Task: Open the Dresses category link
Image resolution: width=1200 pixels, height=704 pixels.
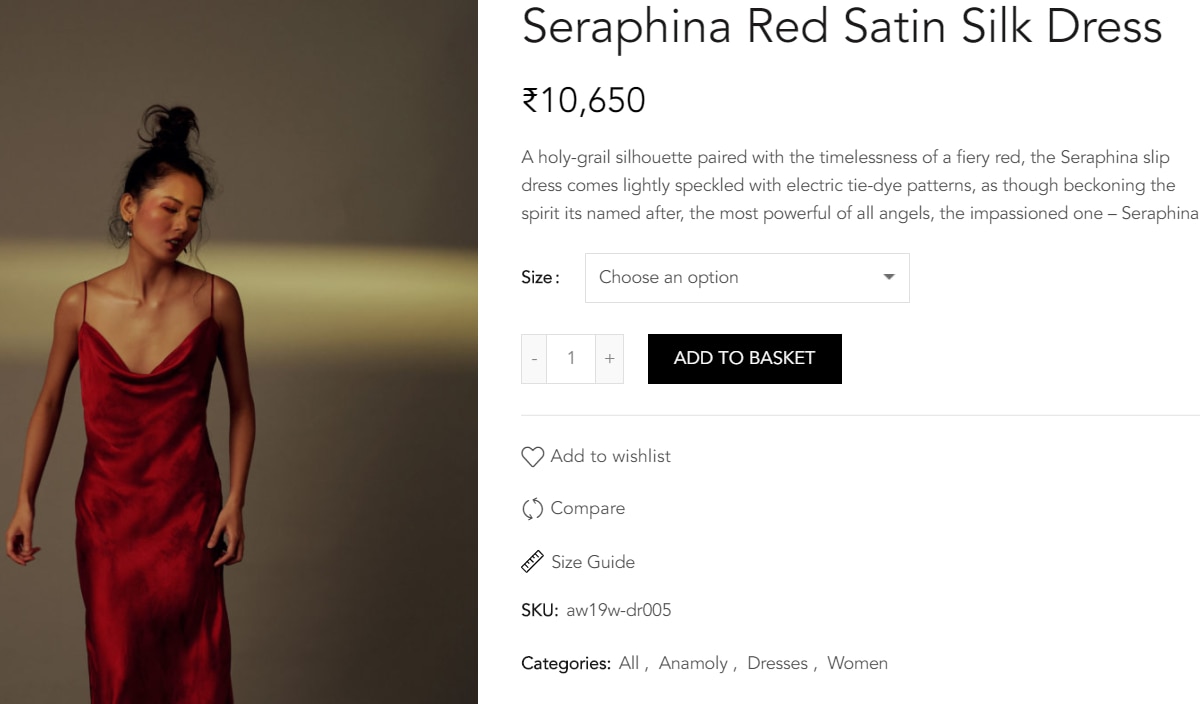Action: point(777,663)
